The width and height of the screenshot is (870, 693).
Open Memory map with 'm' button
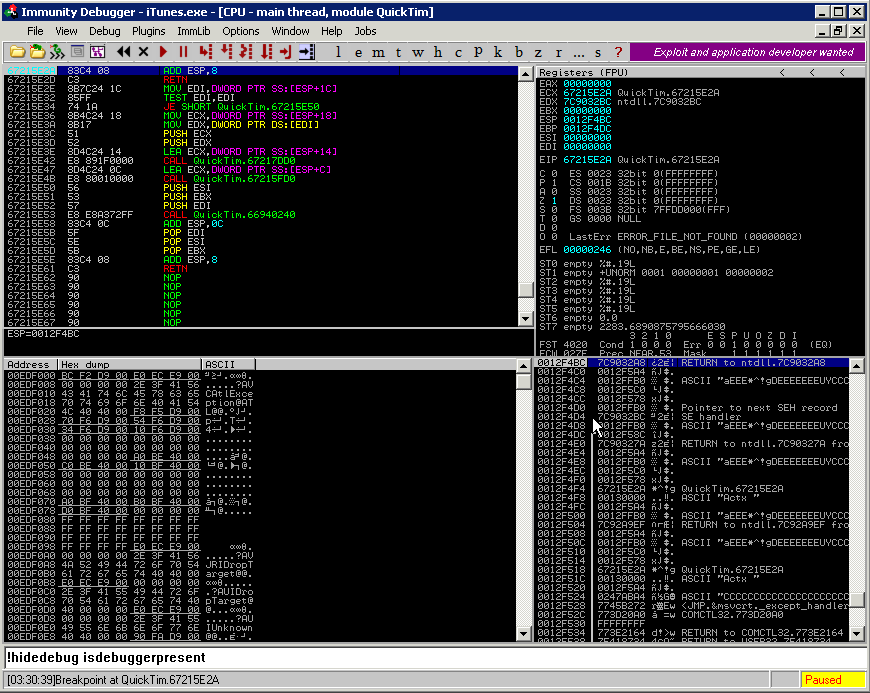pos(378,51)
